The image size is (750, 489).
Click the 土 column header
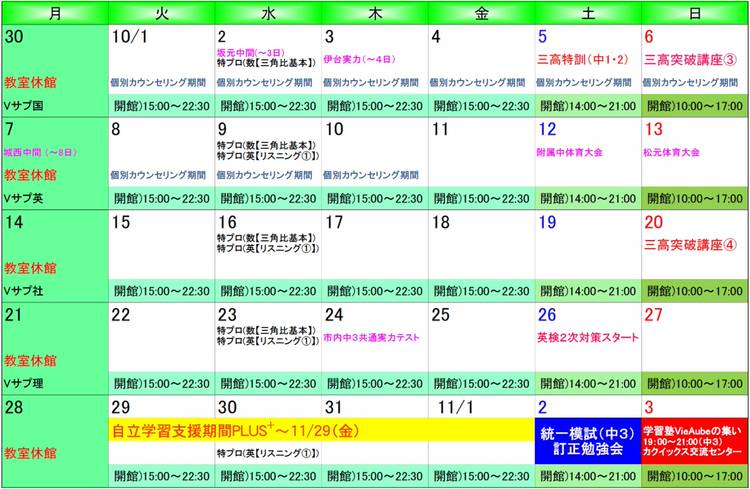click(587, 12)
